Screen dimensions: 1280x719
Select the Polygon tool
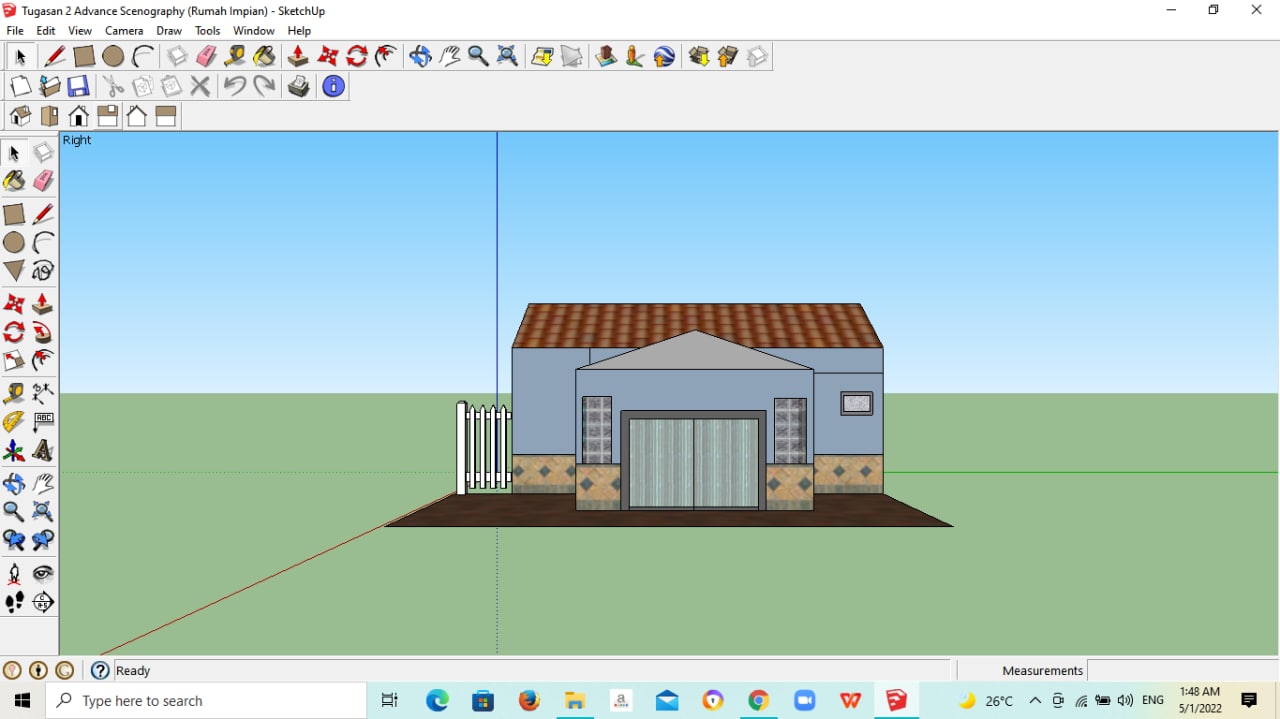click(14, 271)
